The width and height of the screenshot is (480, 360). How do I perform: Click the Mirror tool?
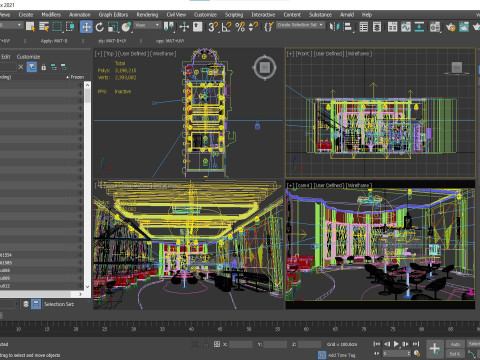pos(334,27)
